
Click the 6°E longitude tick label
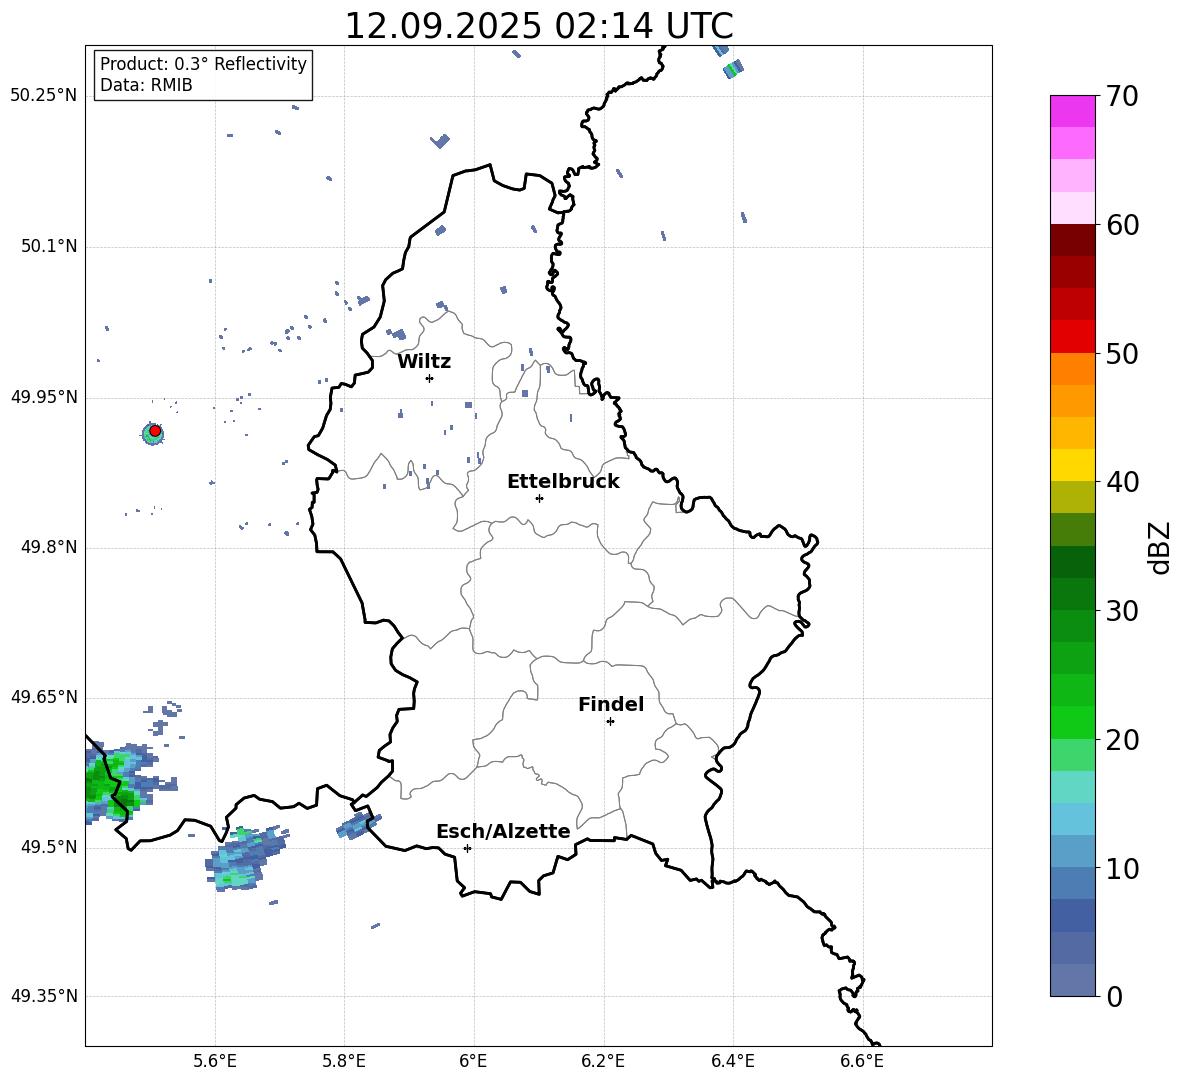click(x=473, y=1061)
